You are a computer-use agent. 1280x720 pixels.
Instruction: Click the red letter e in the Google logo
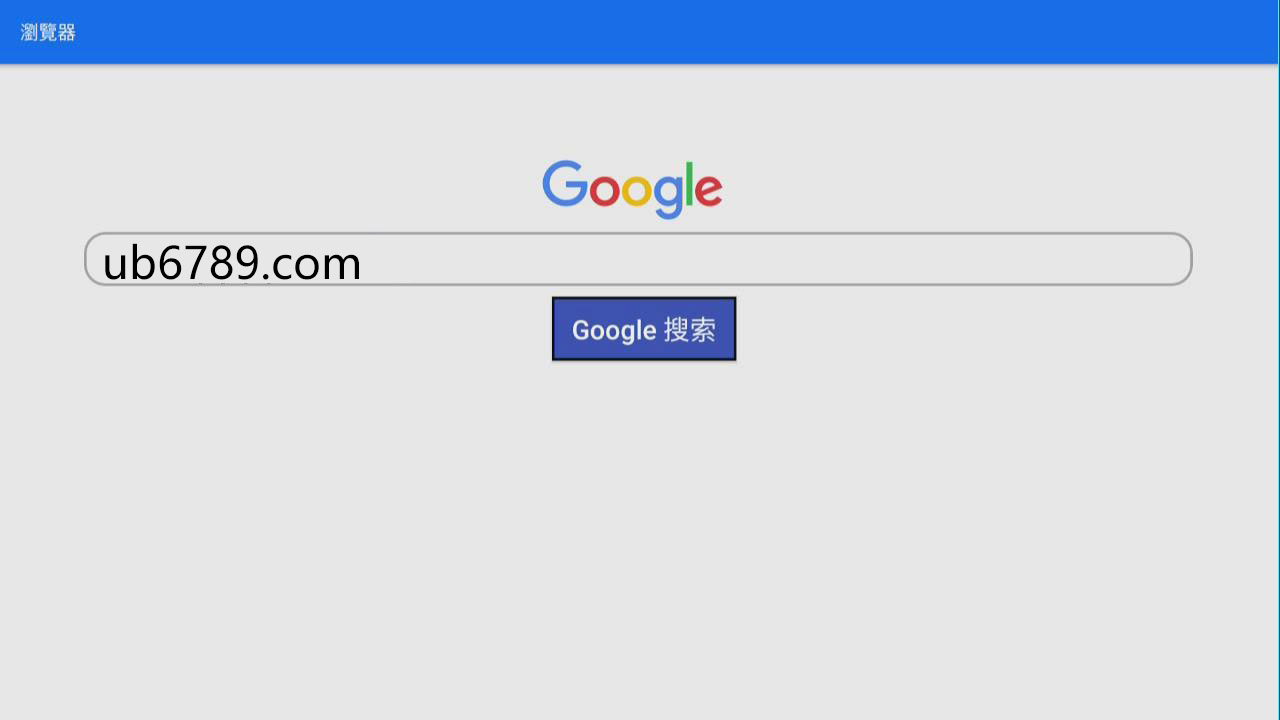(709, 190)
